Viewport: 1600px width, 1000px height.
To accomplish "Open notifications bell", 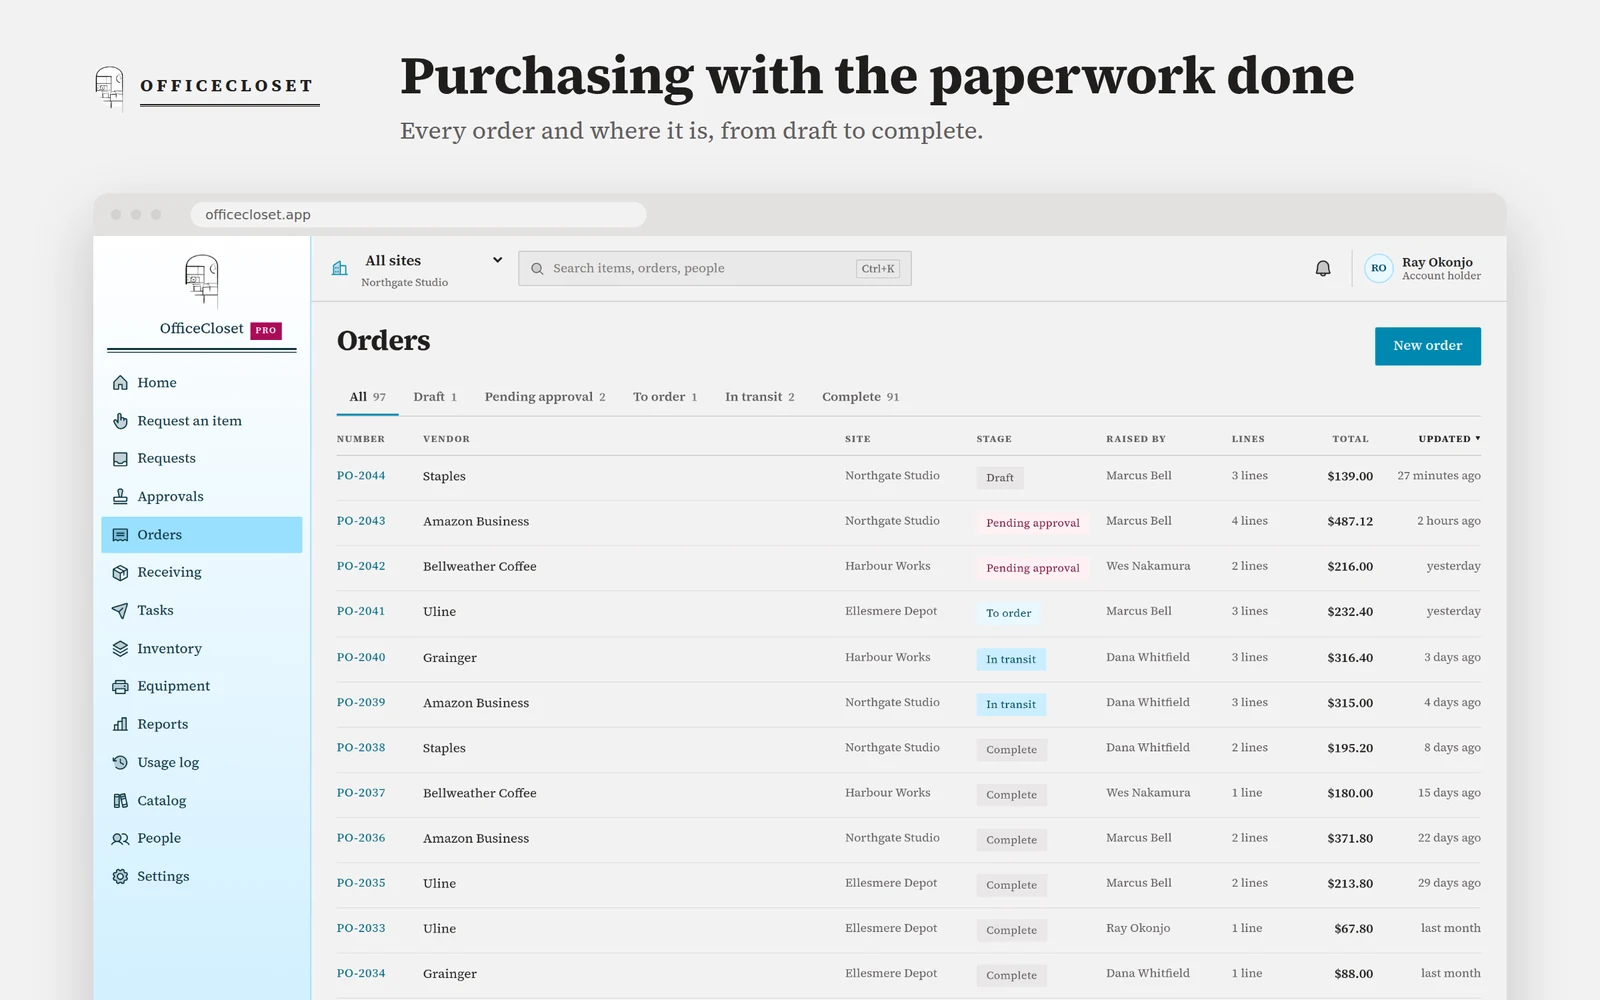I will pos(1323,268).
